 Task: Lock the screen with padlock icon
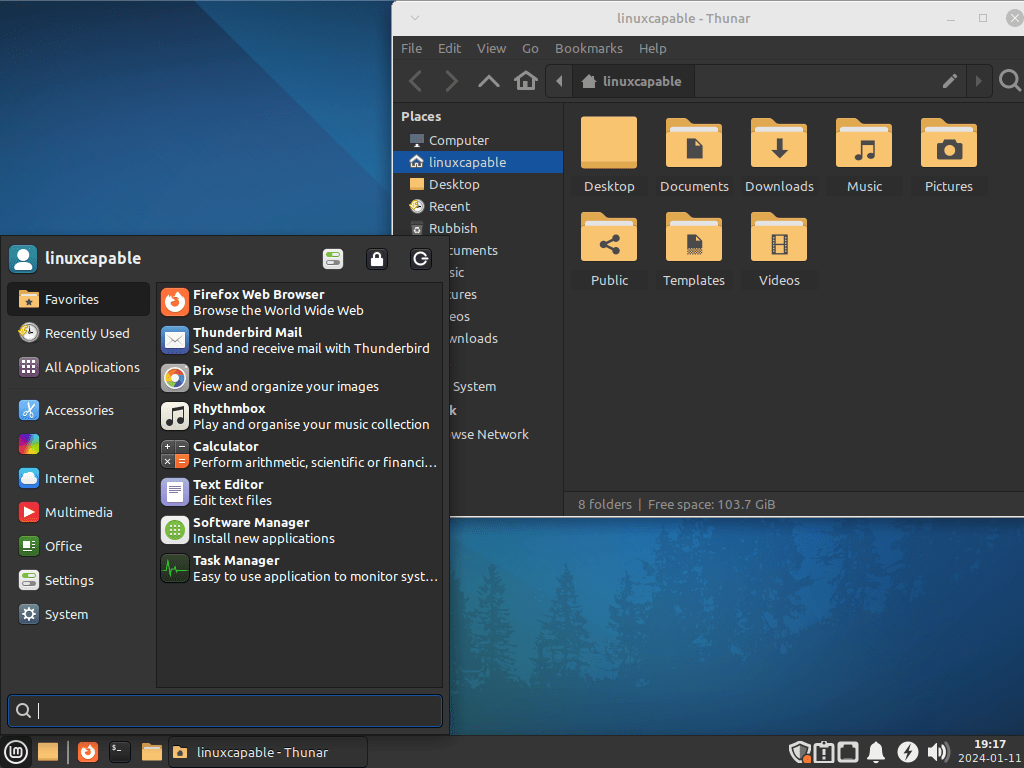pos(377,259)
